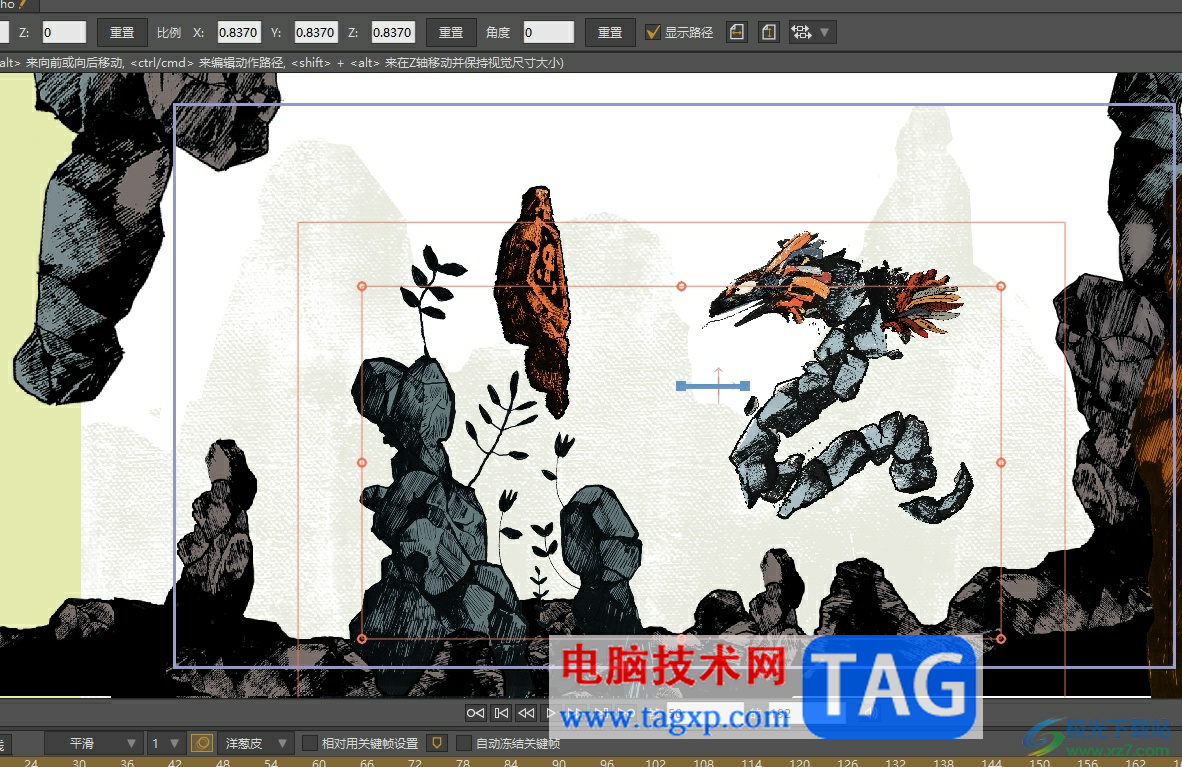
Task: Jump to the first frame
Action: click(501, 713)
